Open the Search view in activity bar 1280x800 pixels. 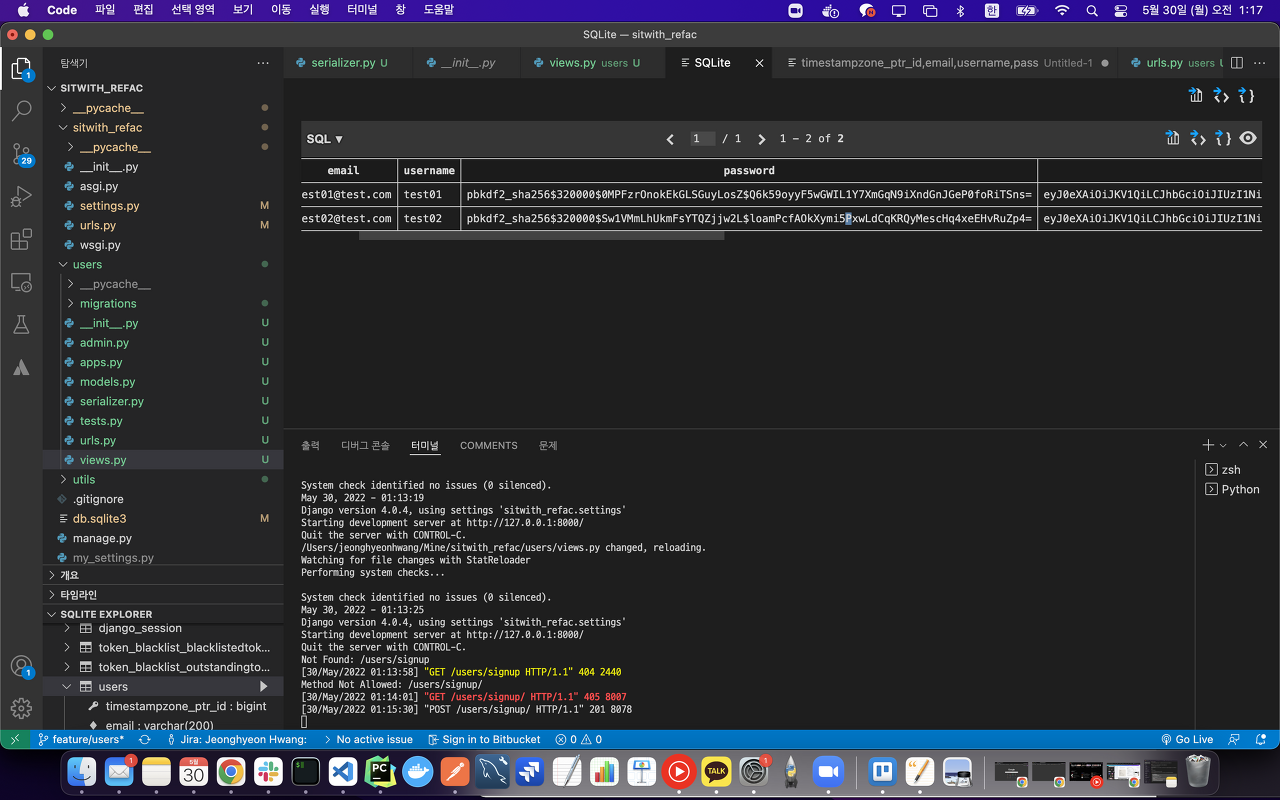tap(21, 110)
